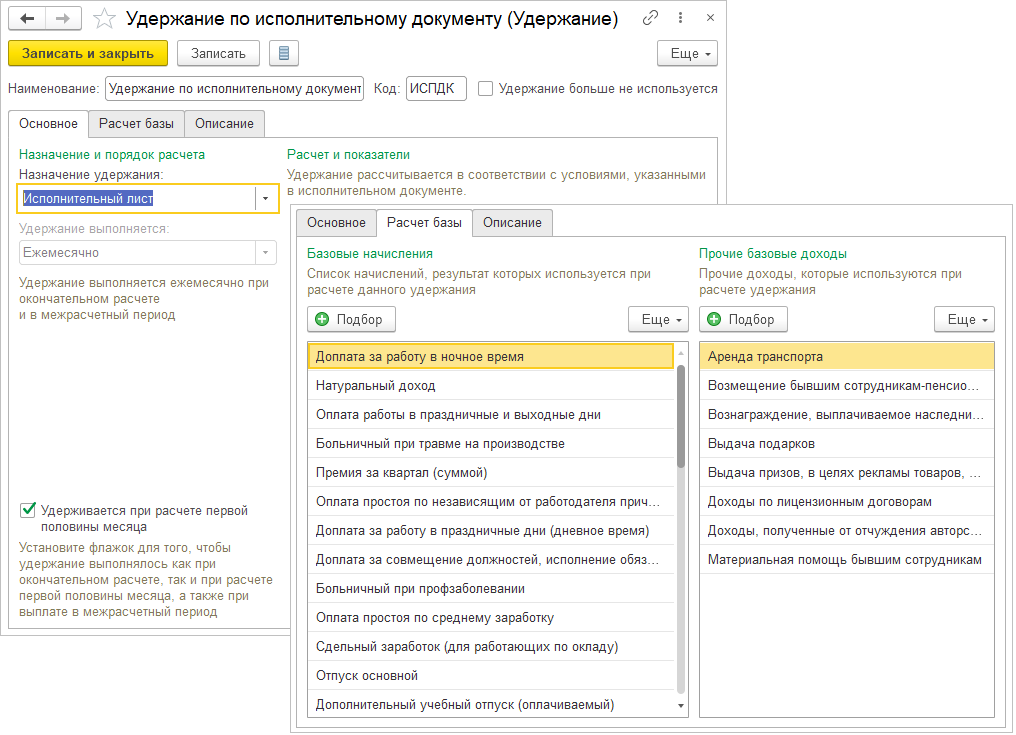
Task: Open 'Расчет базы' tab in main window
Action: tap(136, 124)
